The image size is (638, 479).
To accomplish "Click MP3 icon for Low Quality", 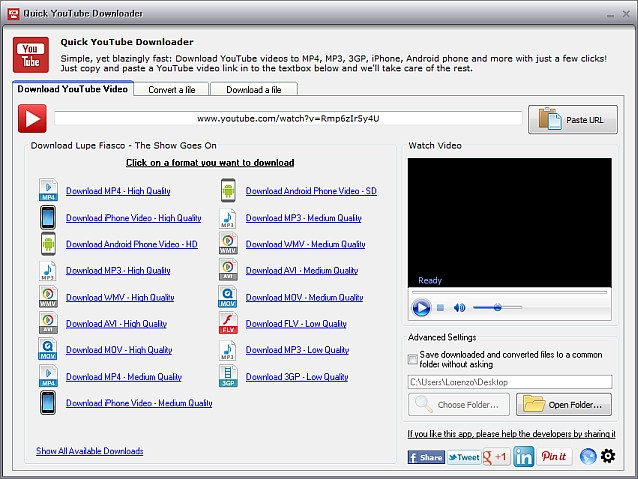I will [x=228, y=350].
